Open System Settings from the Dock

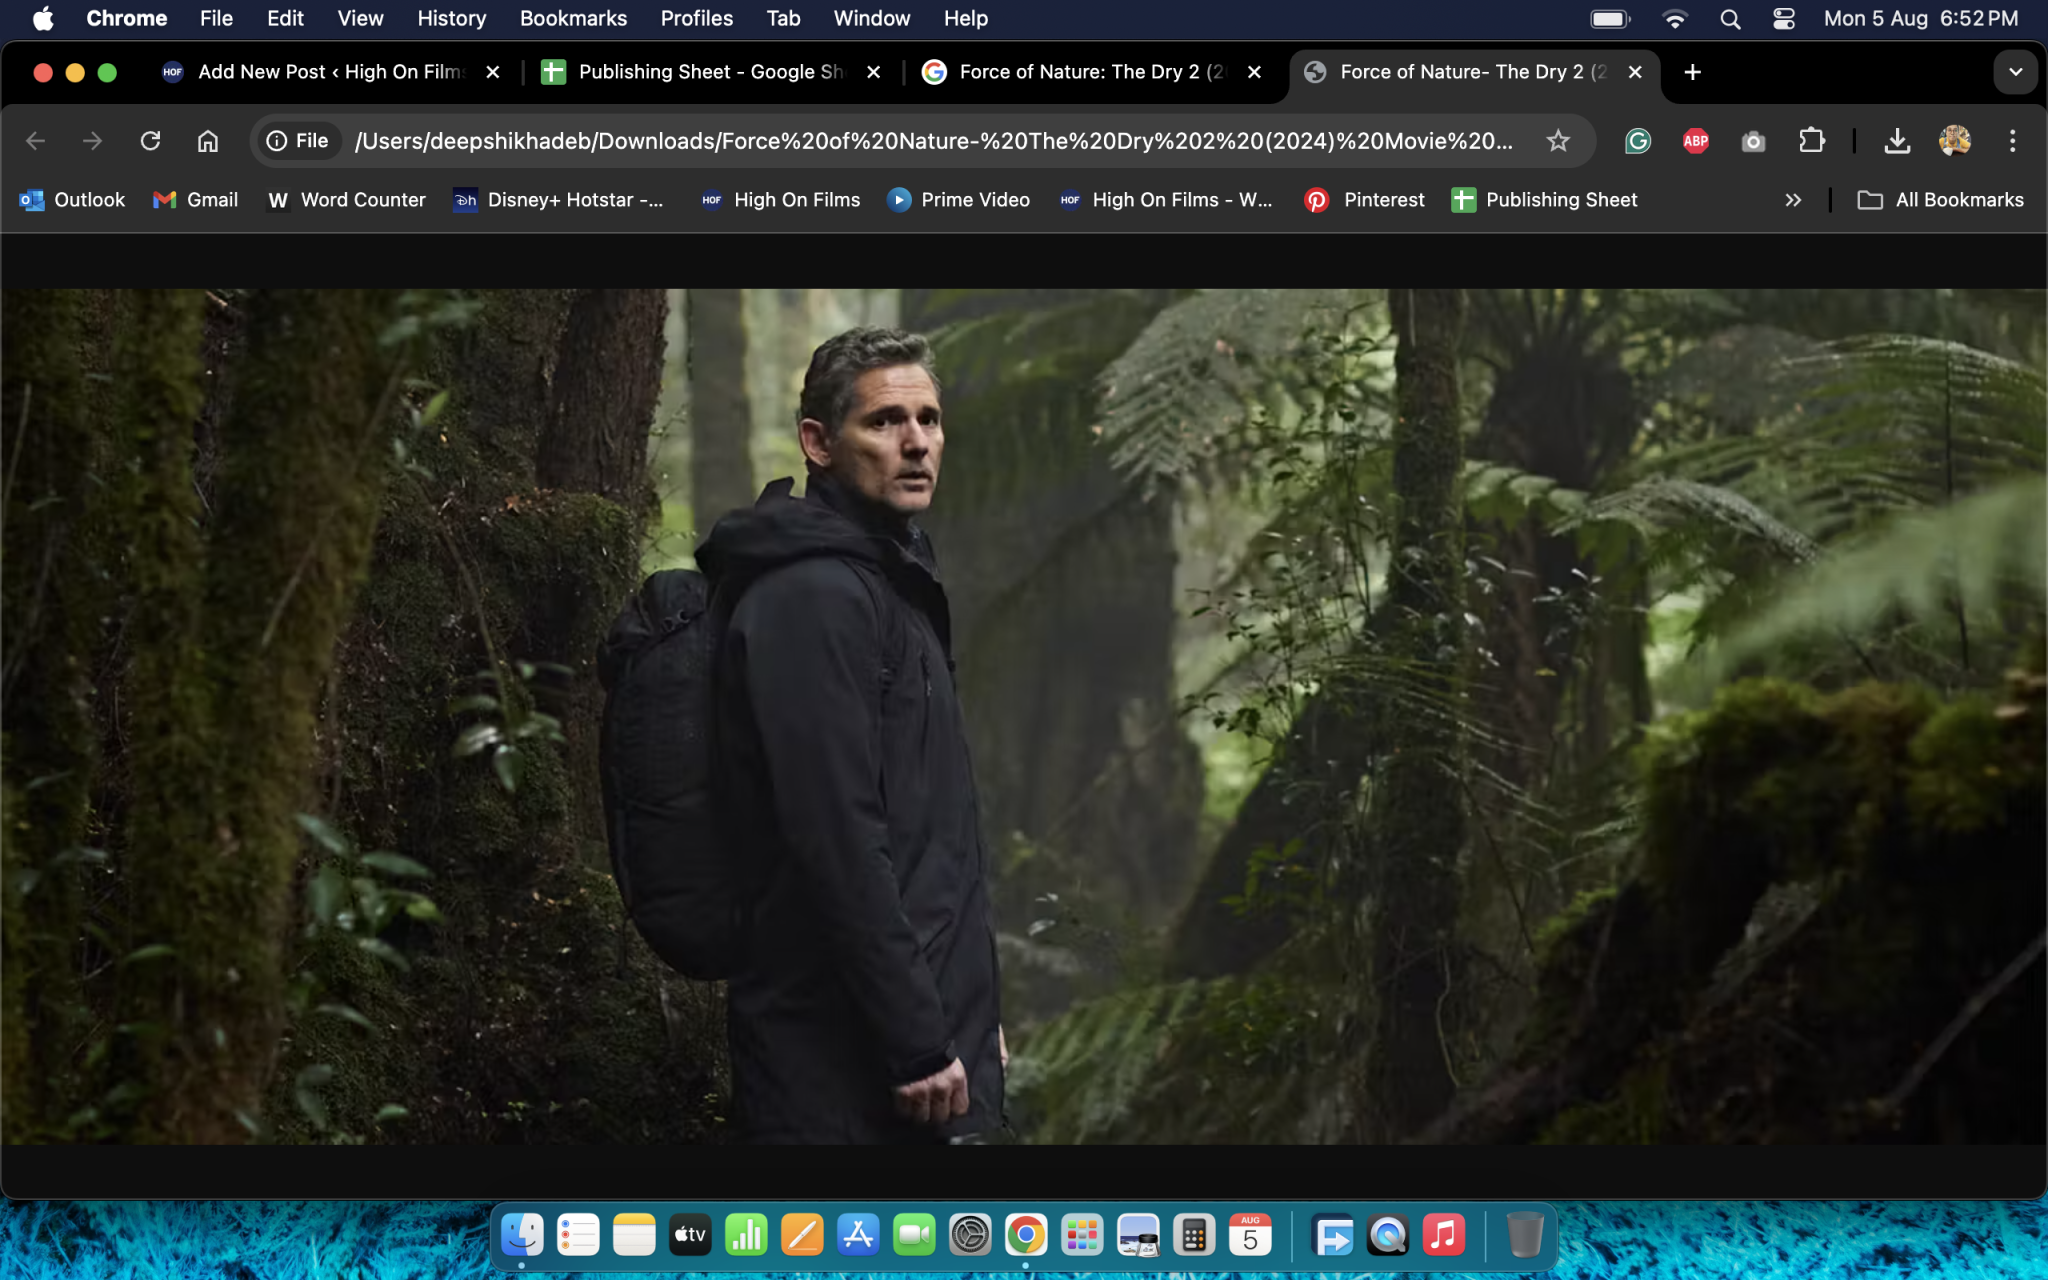pyautogui.click(x=970, y=1235)
